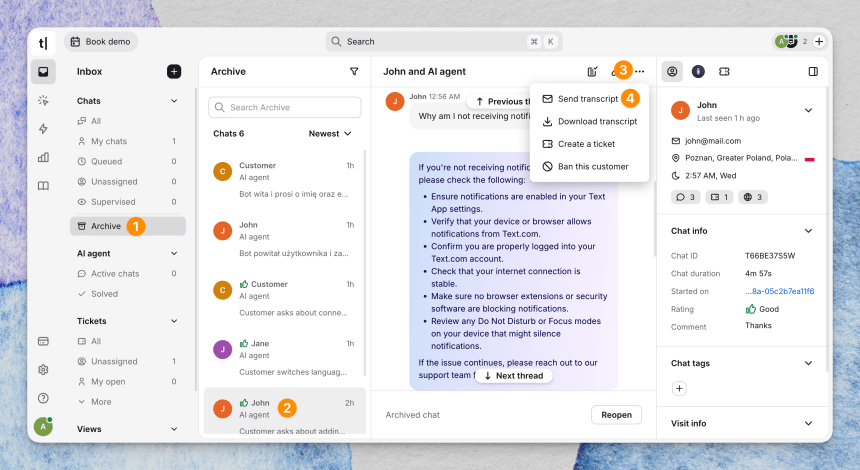Click the Reopen button
Screen dimensions: 860x470
616,415
